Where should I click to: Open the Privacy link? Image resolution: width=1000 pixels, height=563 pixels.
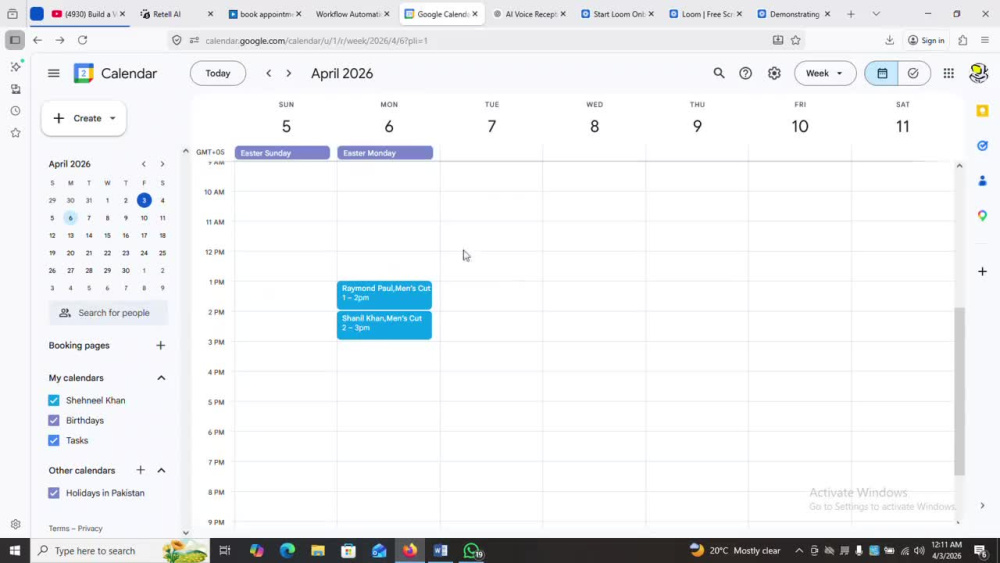coord(90,529)
